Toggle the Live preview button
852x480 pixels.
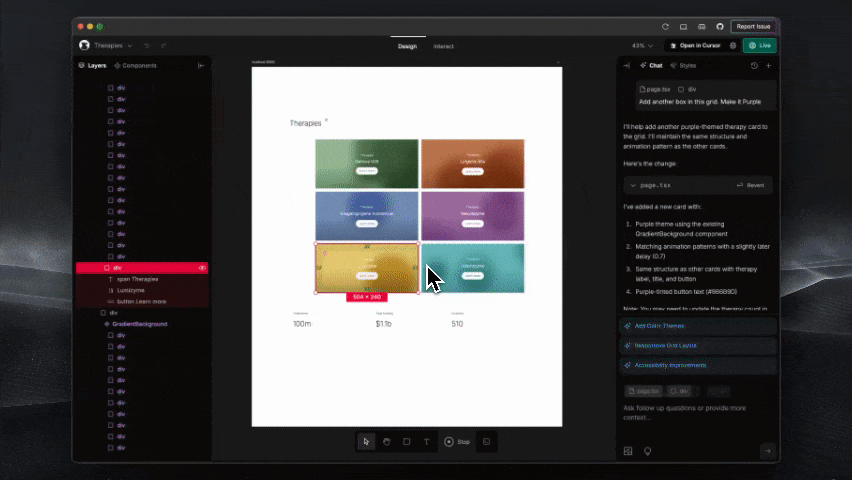[x=759, y=45]
